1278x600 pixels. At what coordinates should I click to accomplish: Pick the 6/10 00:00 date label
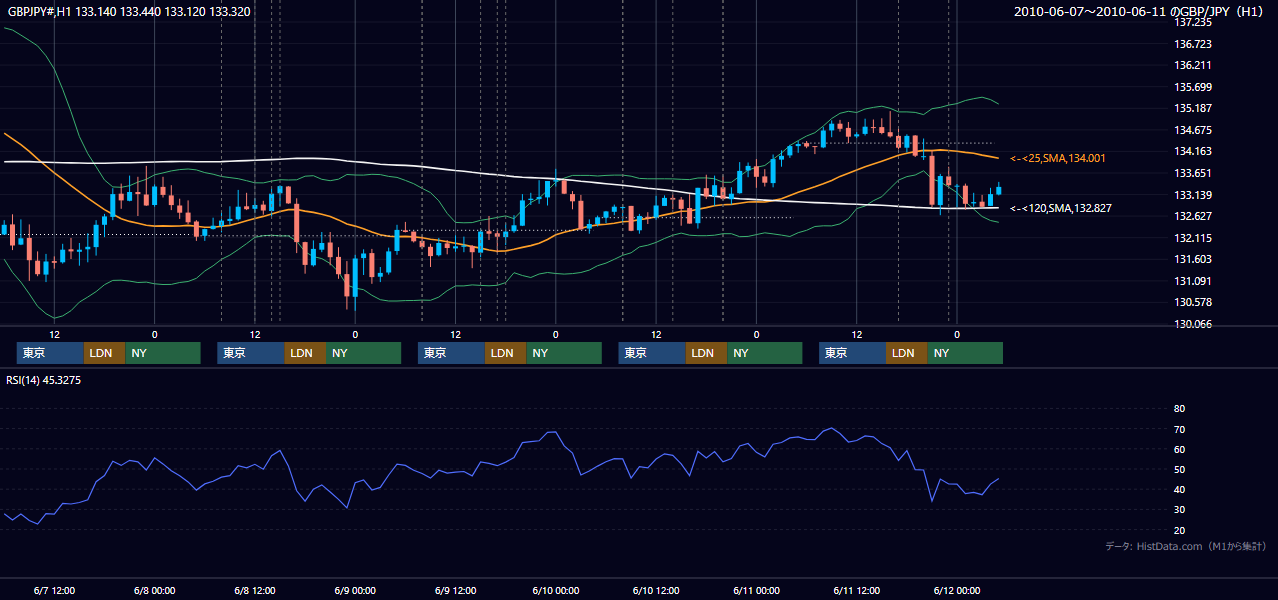pyautogui.click(x=555, y=590)
